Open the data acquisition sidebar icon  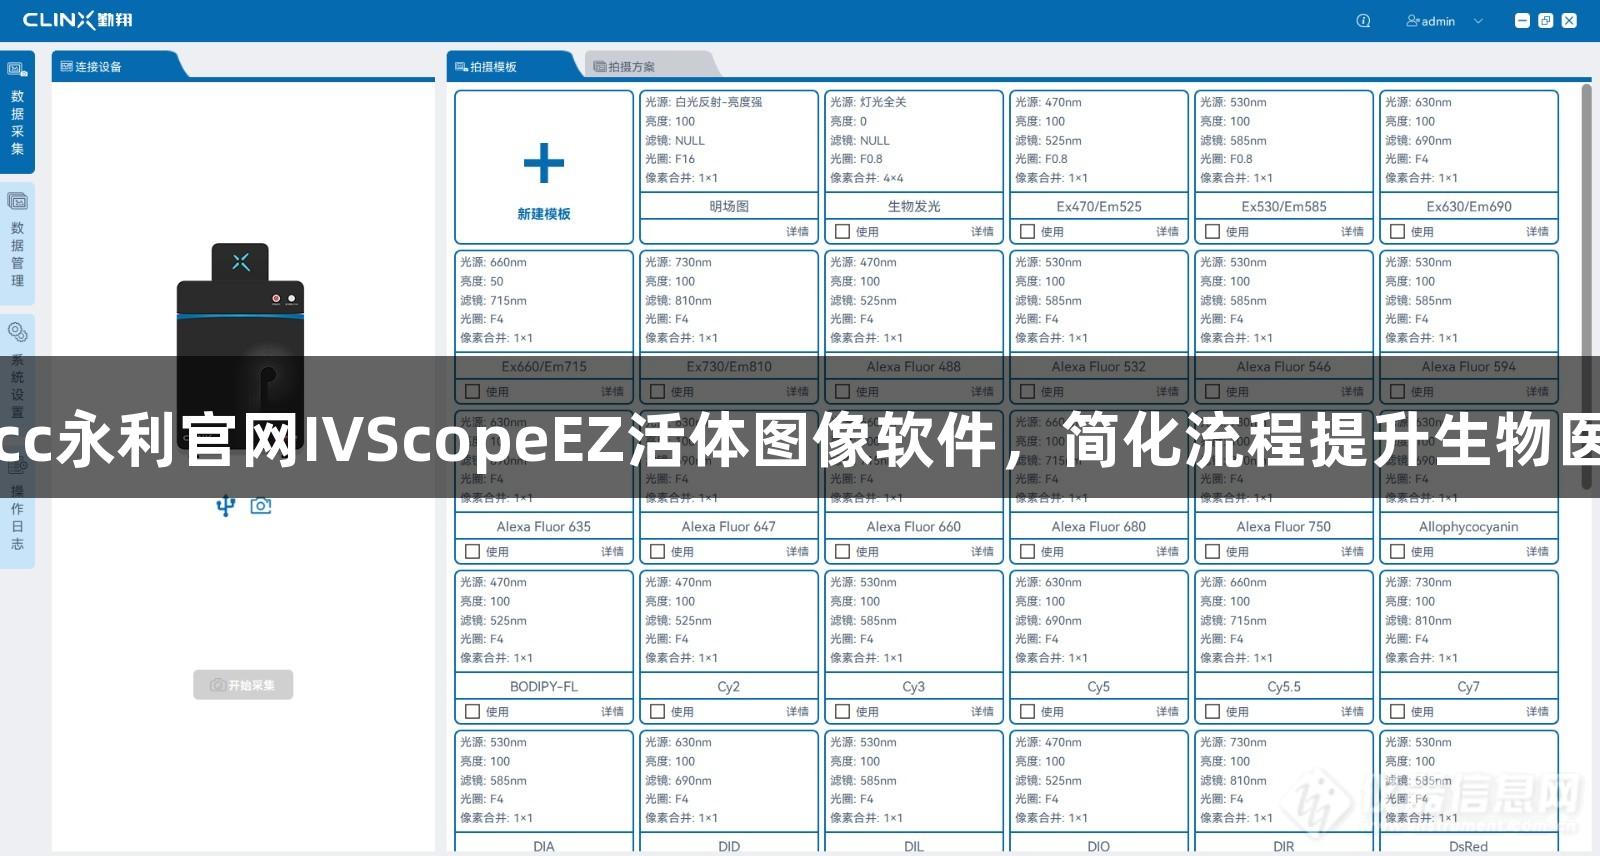coord(17,70)
